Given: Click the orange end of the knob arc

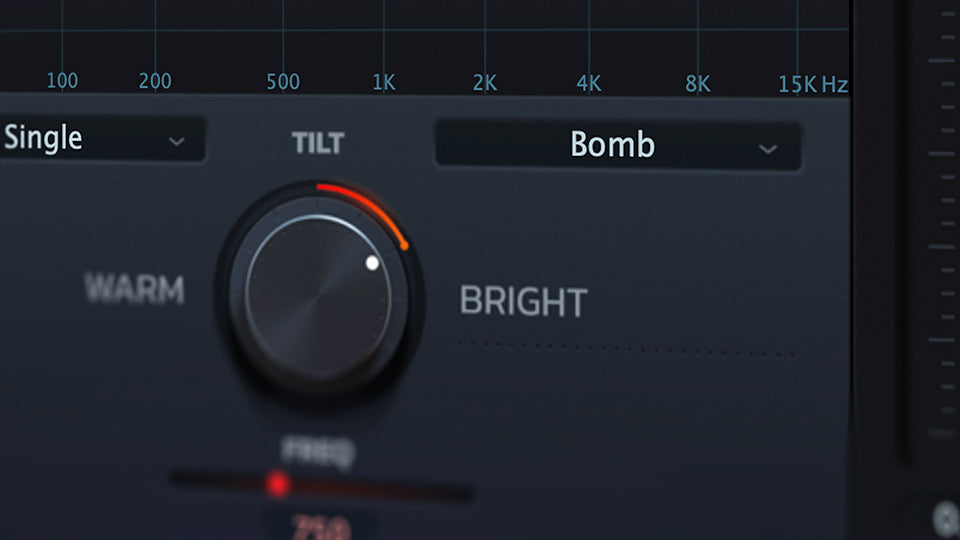Looking at the screenshot, I should pos(404,246).
